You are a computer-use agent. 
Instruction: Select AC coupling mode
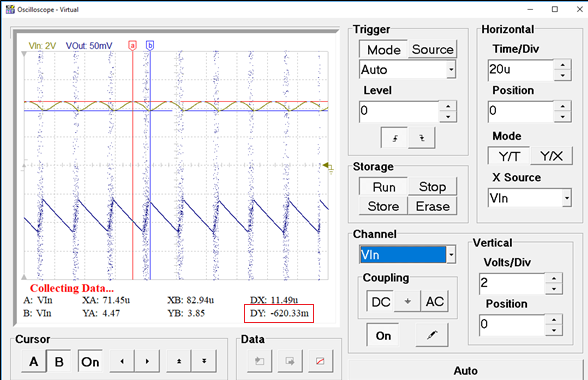[x=434, y=301]
